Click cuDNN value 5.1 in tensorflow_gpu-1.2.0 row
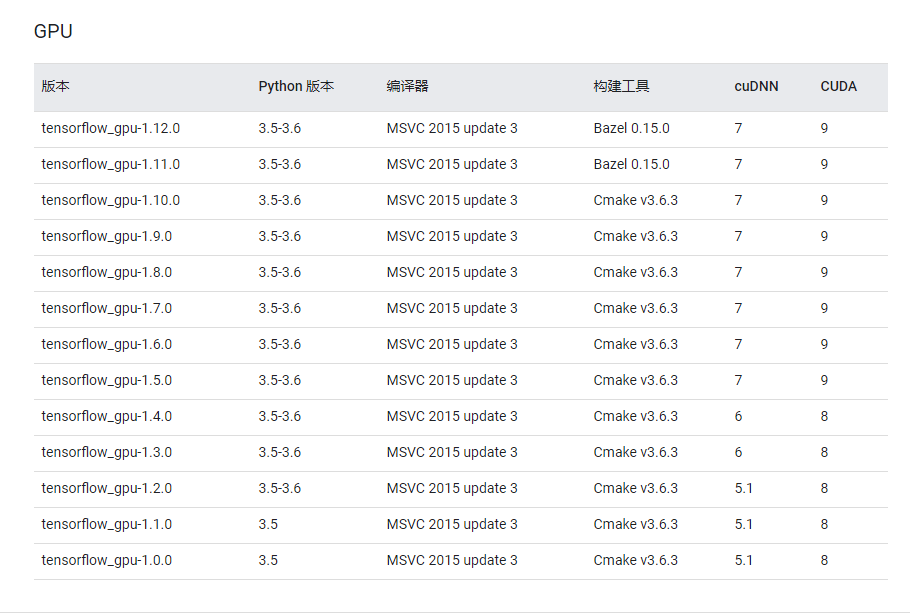910x614 pixels. [x=743, y=488]
